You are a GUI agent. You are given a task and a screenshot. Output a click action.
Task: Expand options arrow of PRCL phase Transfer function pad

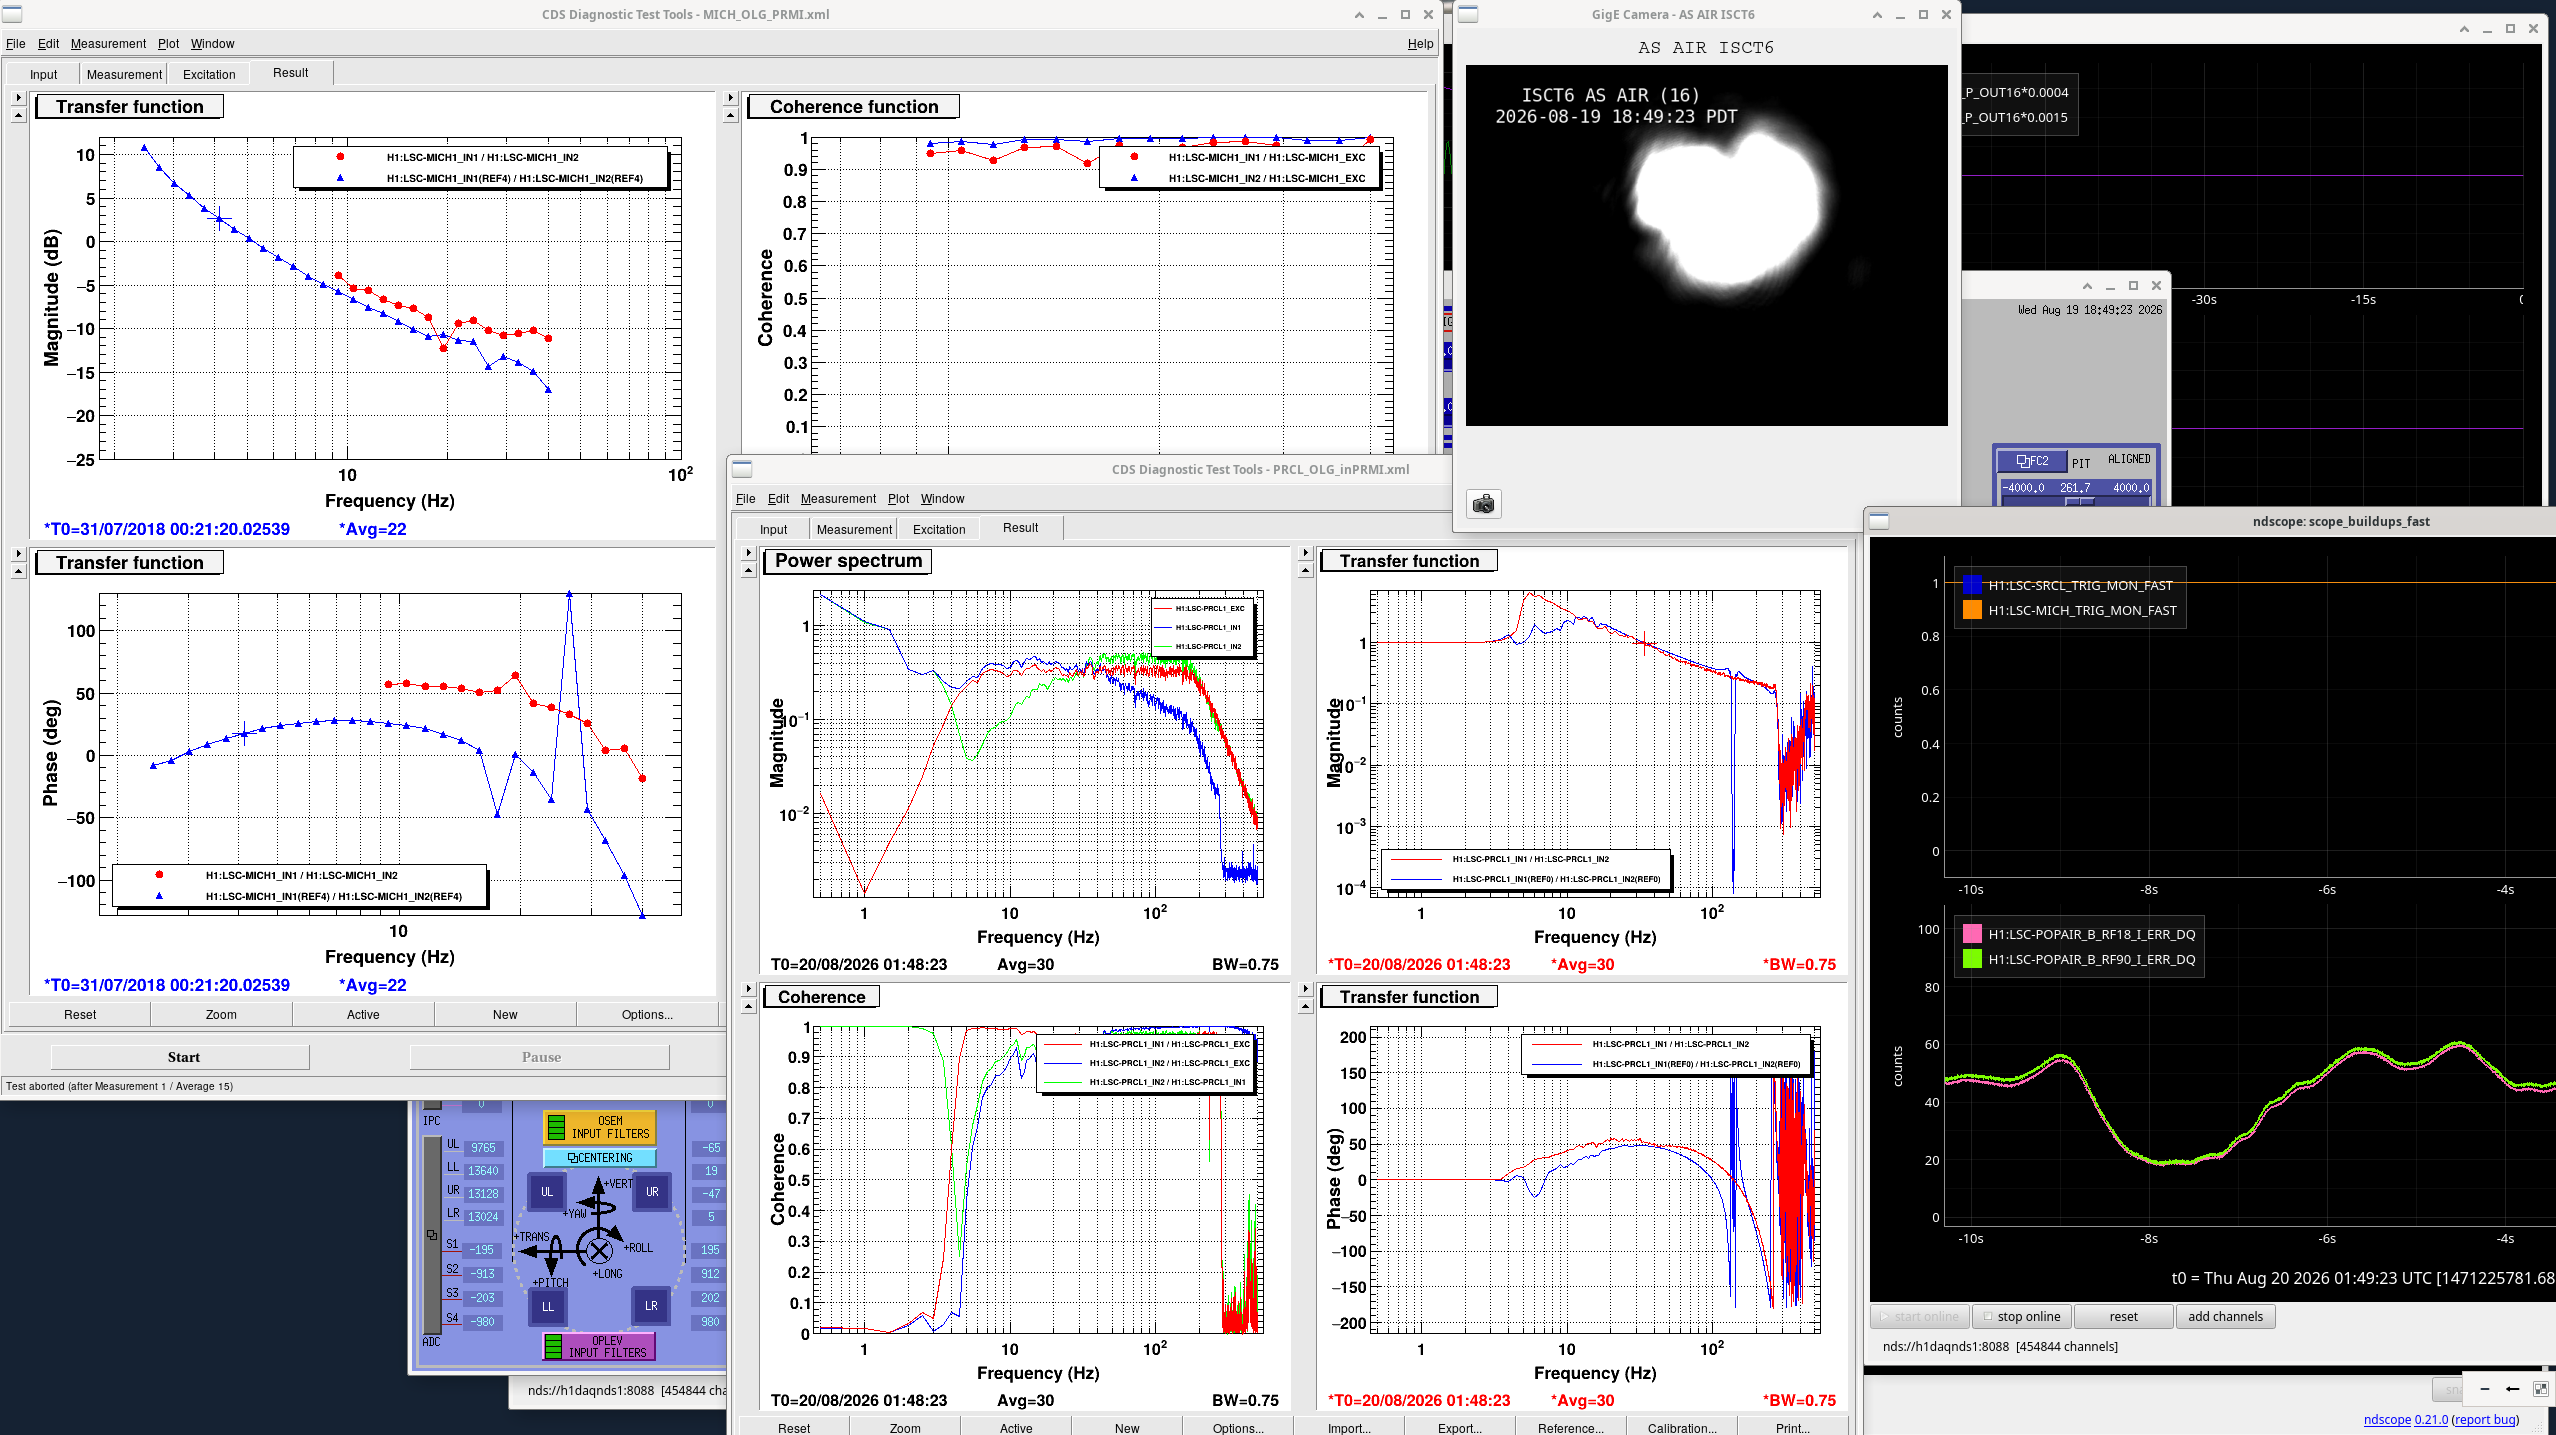coord(1305,988)
